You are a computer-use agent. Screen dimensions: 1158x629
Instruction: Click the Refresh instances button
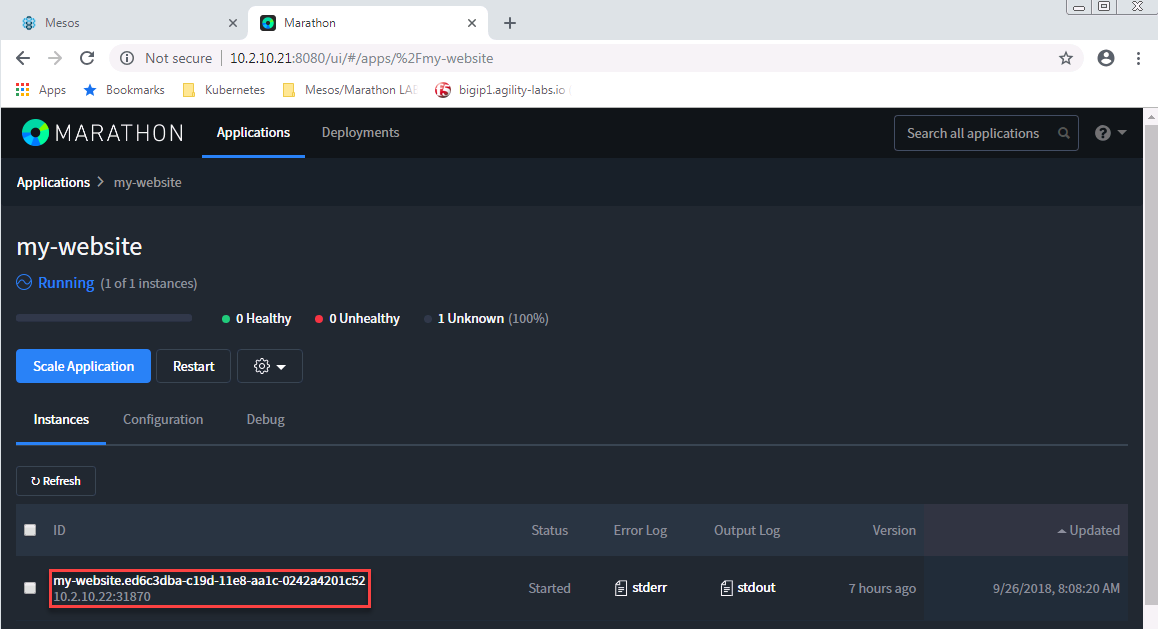pos(56,481)
